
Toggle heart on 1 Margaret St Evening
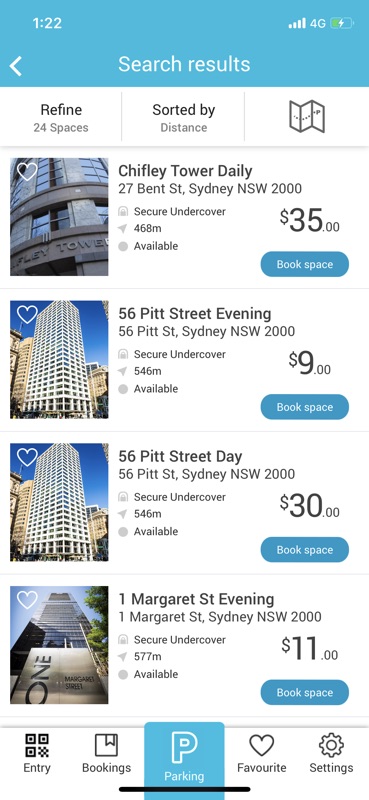click(x=27, y=600)
